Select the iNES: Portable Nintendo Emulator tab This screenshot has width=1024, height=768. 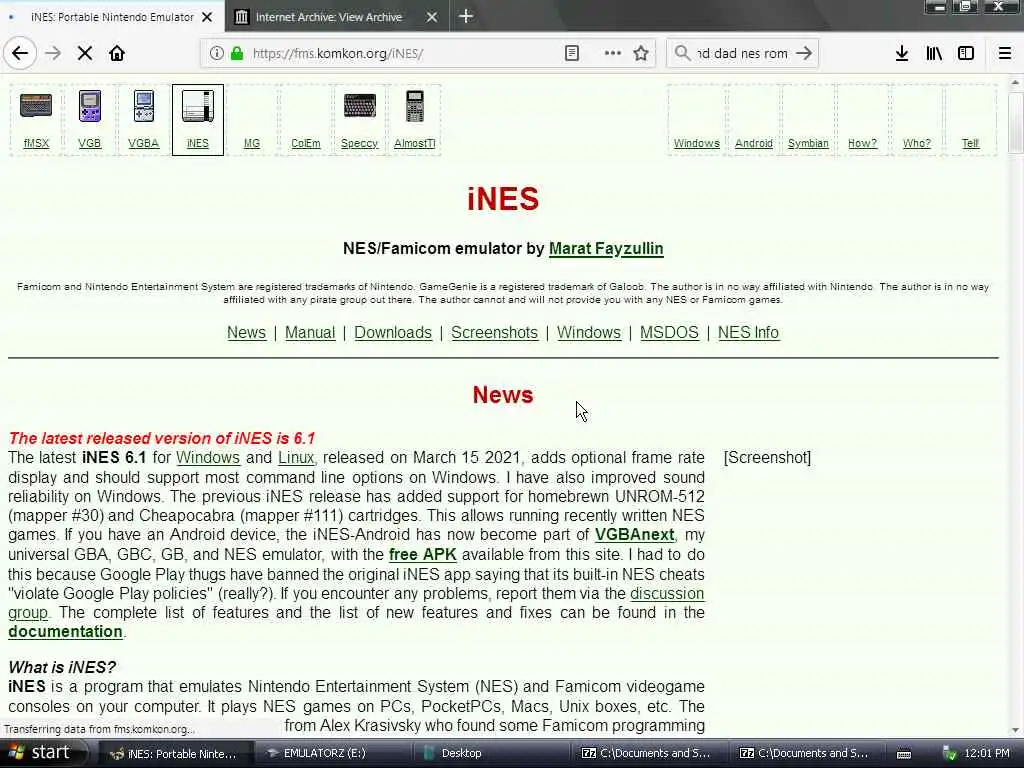click(112, 17)
